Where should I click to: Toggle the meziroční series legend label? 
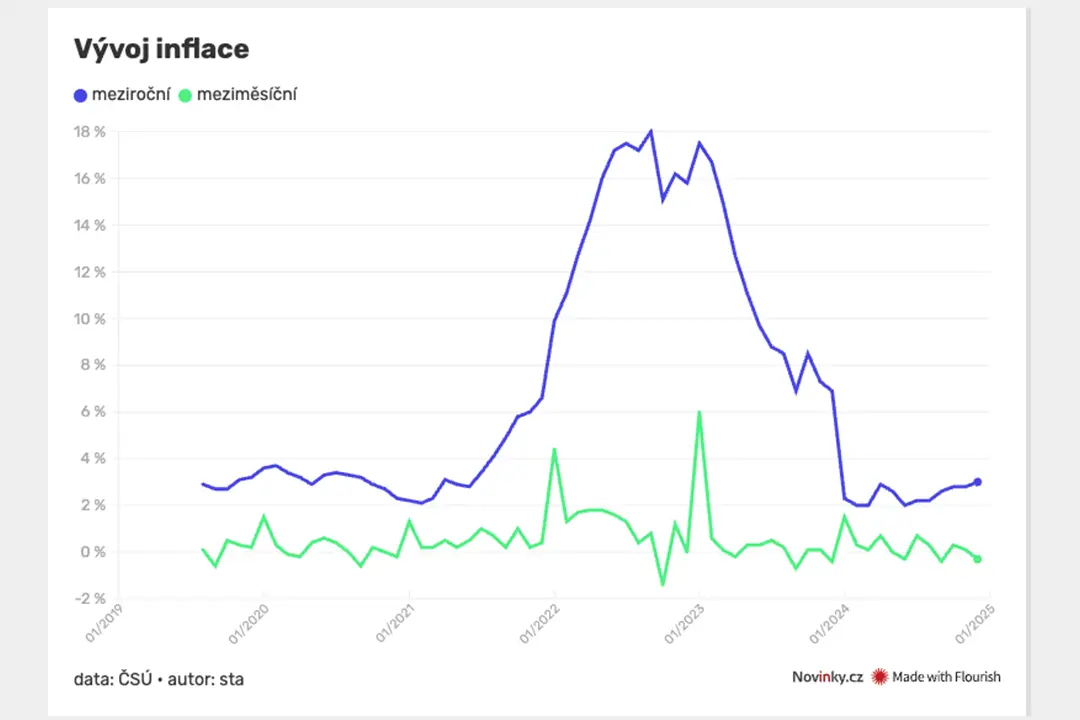click(131, 94)
